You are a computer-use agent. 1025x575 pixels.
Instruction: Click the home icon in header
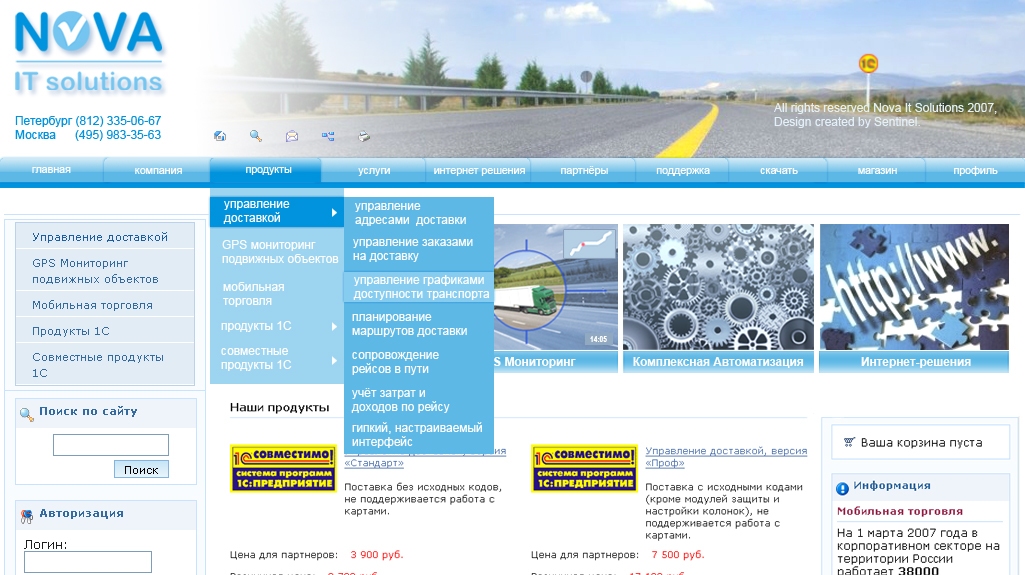pos(220,136)
